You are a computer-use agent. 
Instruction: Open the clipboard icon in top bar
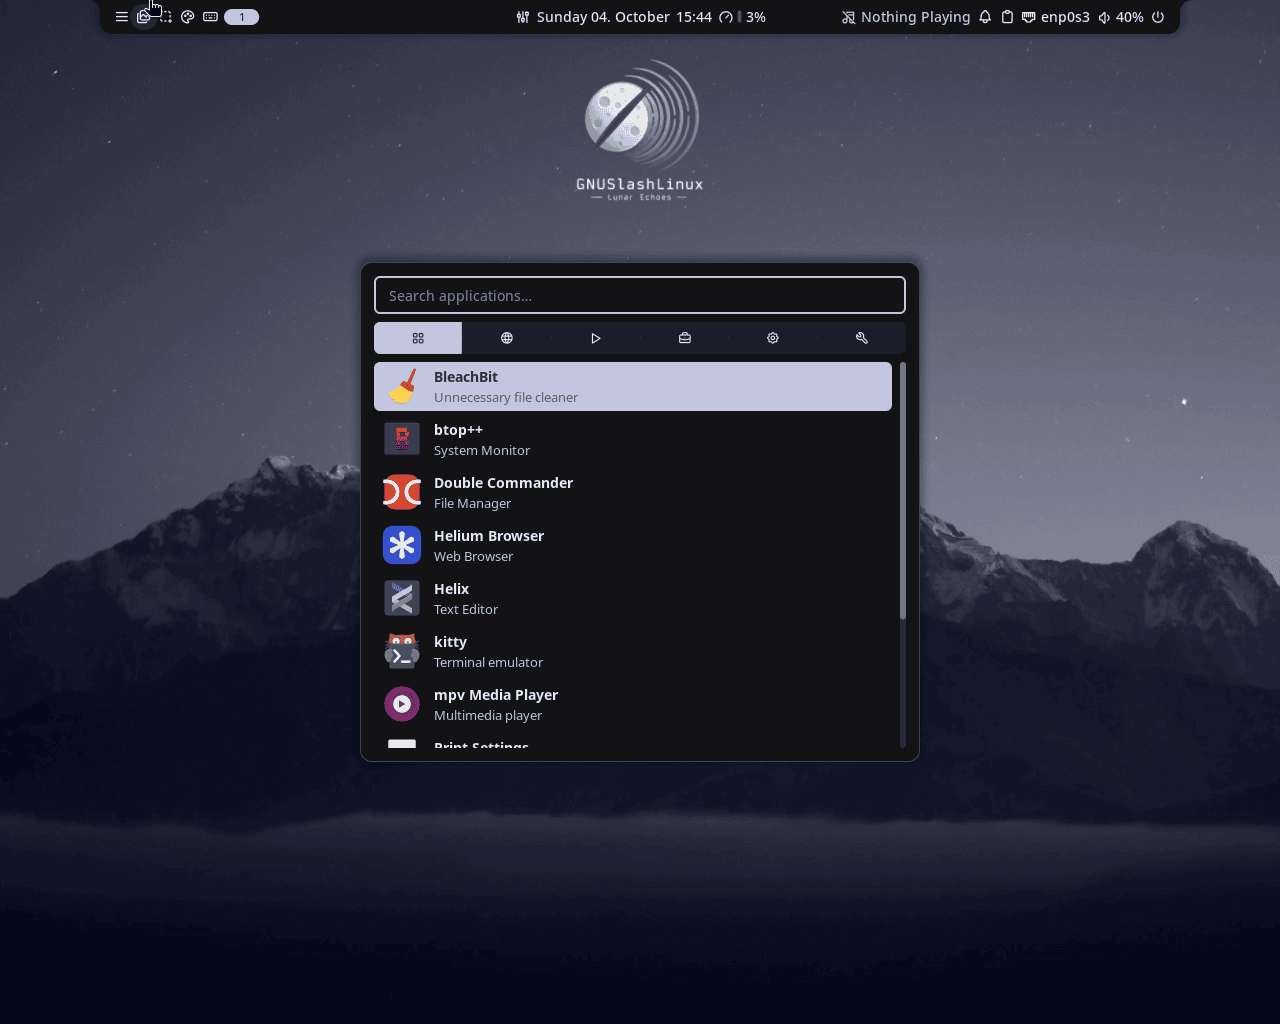[1007, 17]
